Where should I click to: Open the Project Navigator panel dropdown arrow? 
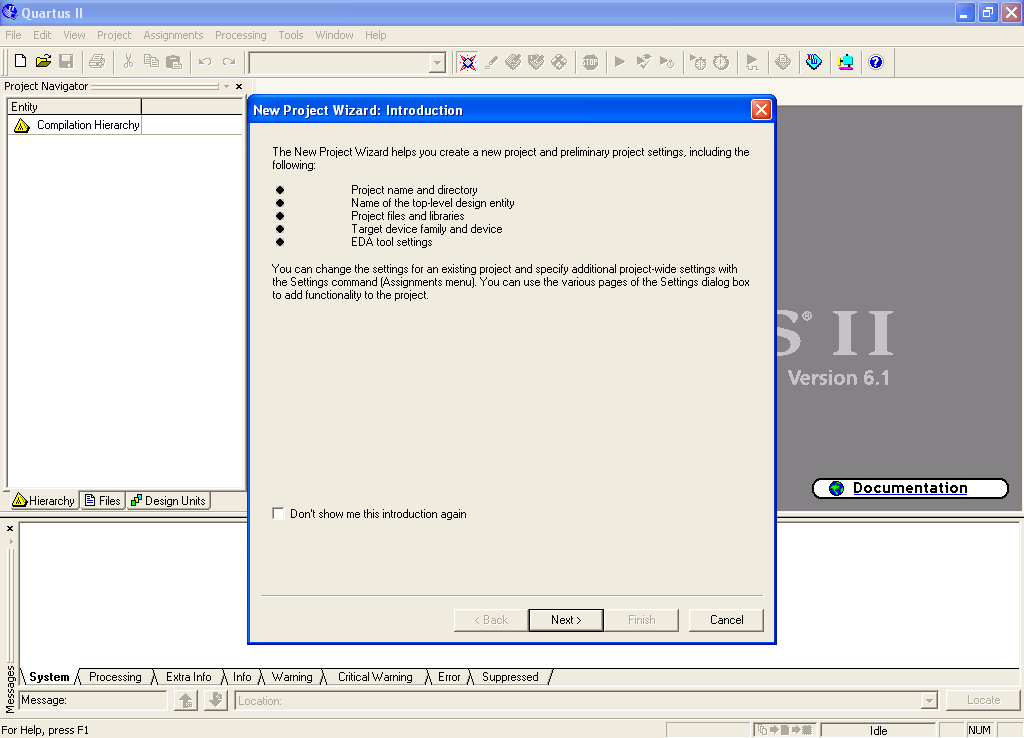[227, 87]
